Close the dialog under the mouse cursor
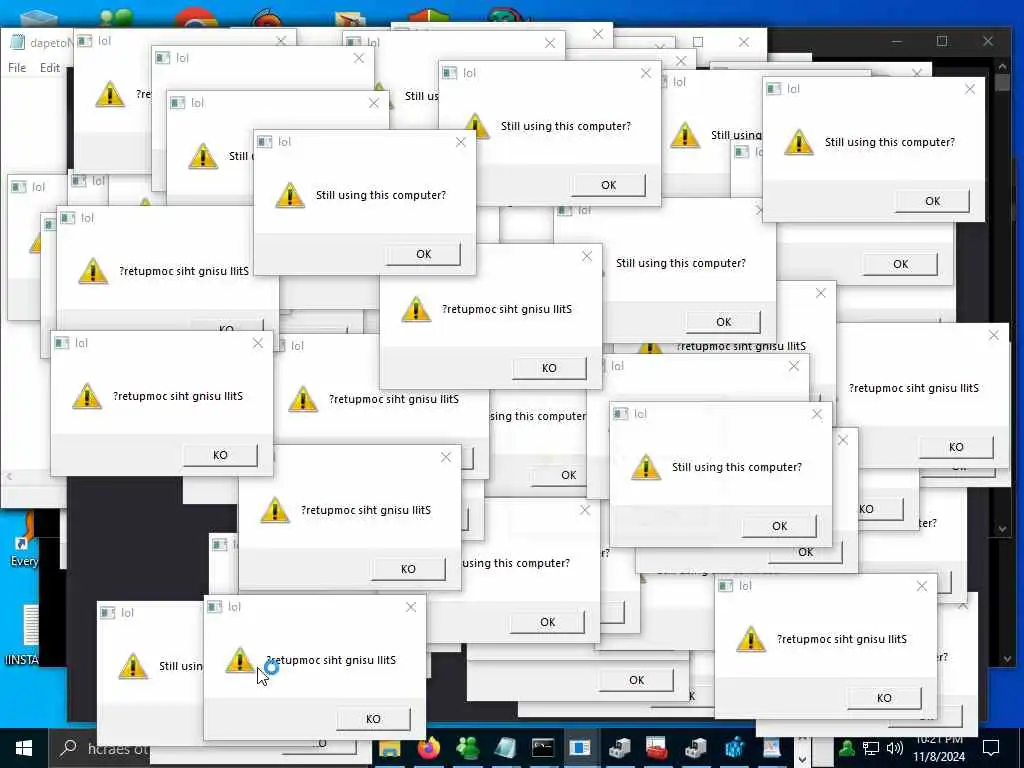Screen dimensions: 1024x768 click(411, 607)
